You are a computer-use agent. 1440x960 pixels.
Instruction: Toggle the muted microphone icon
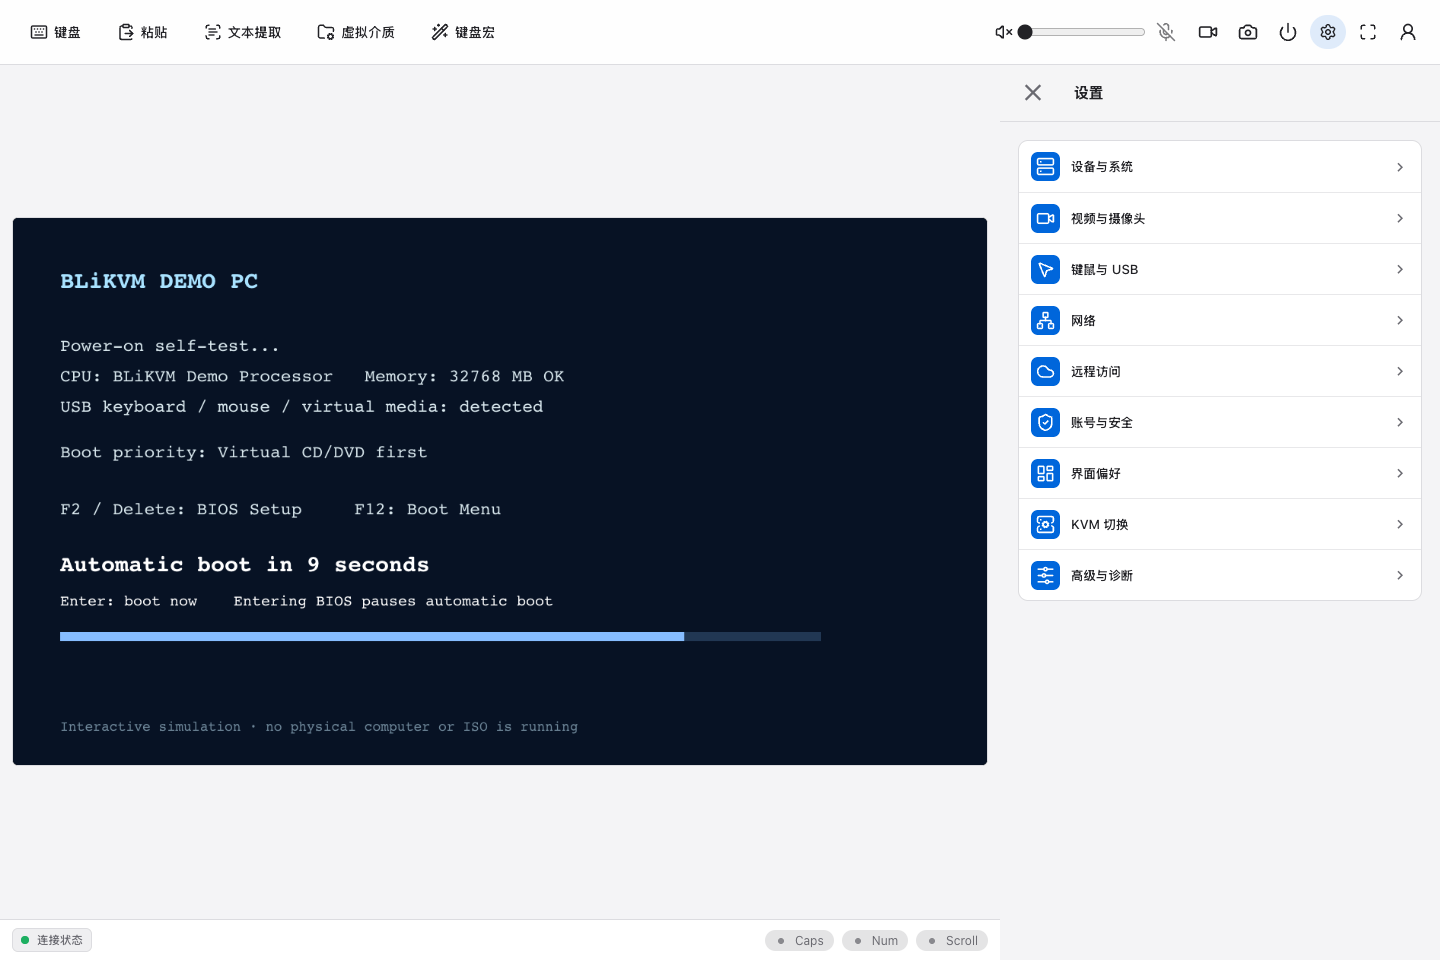[x=1166, y=32]
